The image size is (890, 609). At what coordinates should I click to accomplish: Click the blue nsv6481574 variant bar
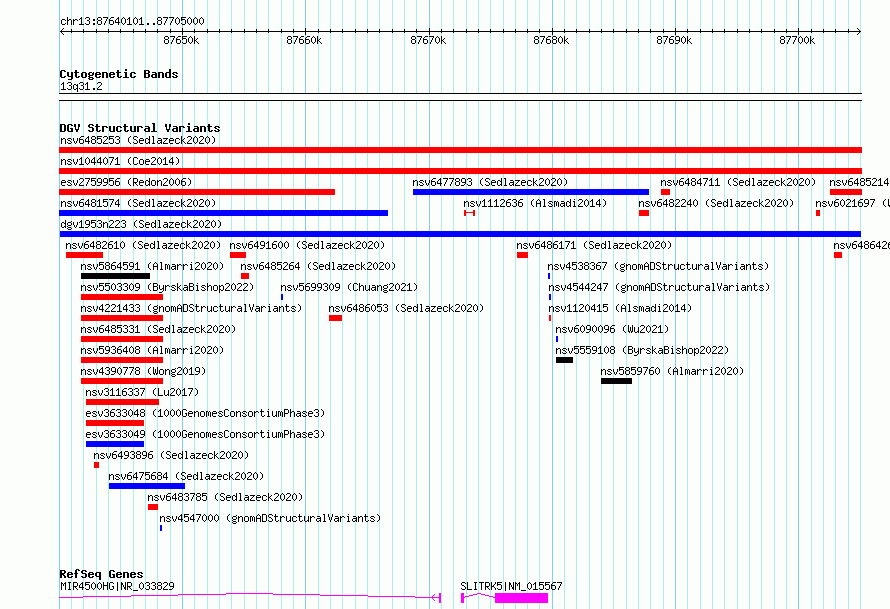tap(224, 213)
